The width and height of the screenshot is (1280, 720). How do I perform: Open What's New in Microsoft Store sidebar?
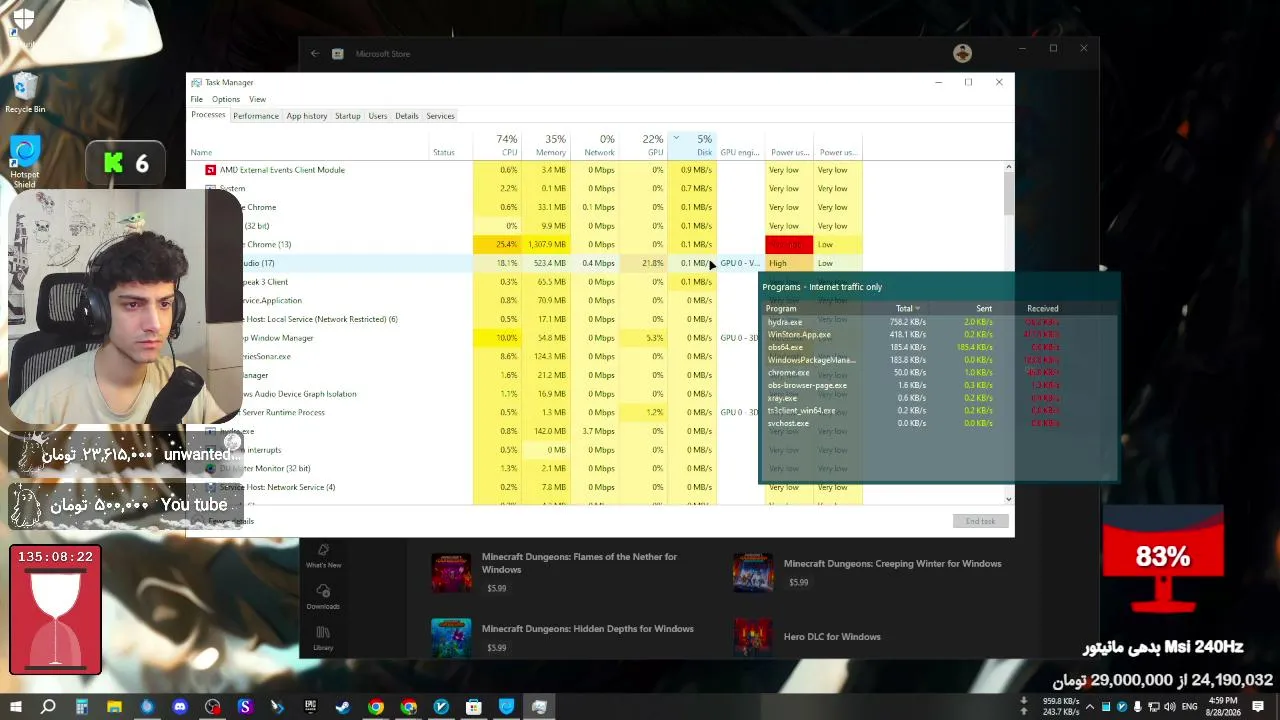click(323, 557)
